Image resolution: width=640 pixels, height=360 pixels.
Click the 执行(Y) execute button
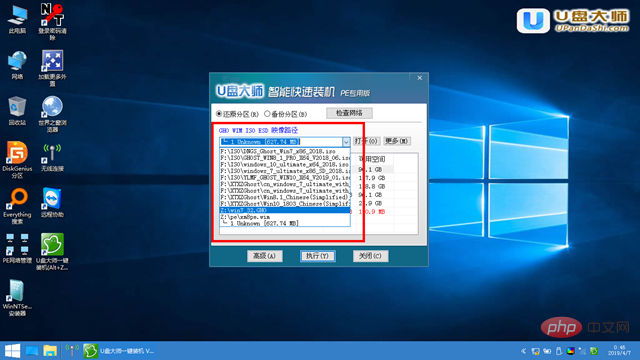pos(318,256)
